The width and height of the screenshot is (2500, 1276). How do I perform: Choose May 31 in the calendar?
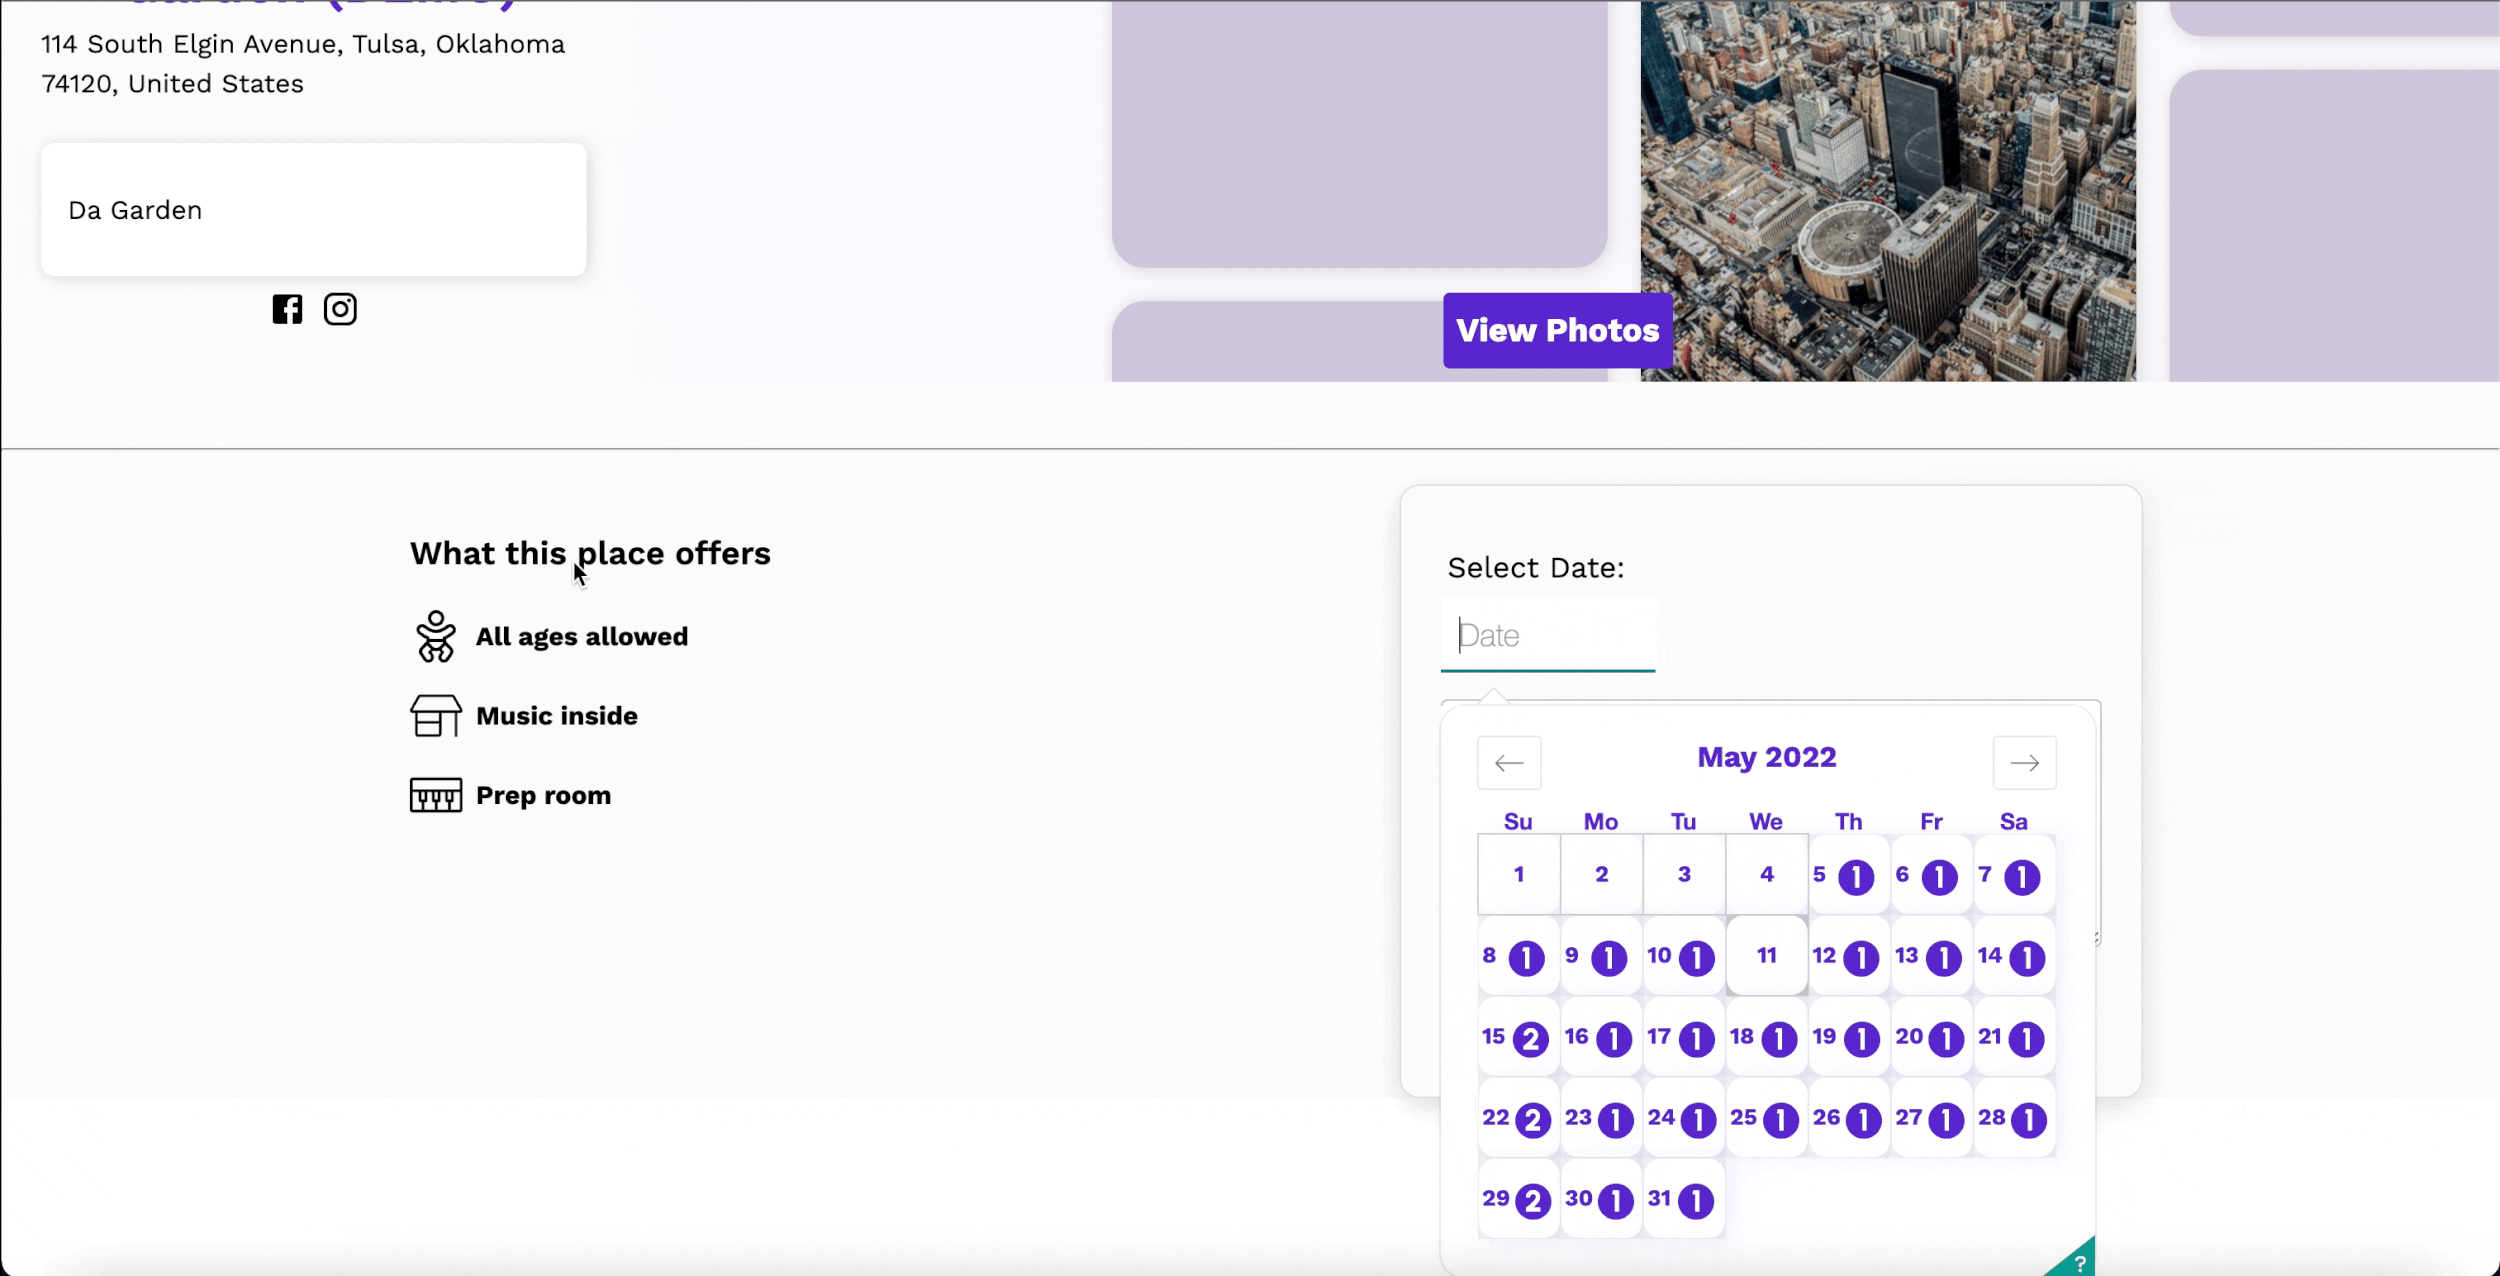coord(1683,1199)
